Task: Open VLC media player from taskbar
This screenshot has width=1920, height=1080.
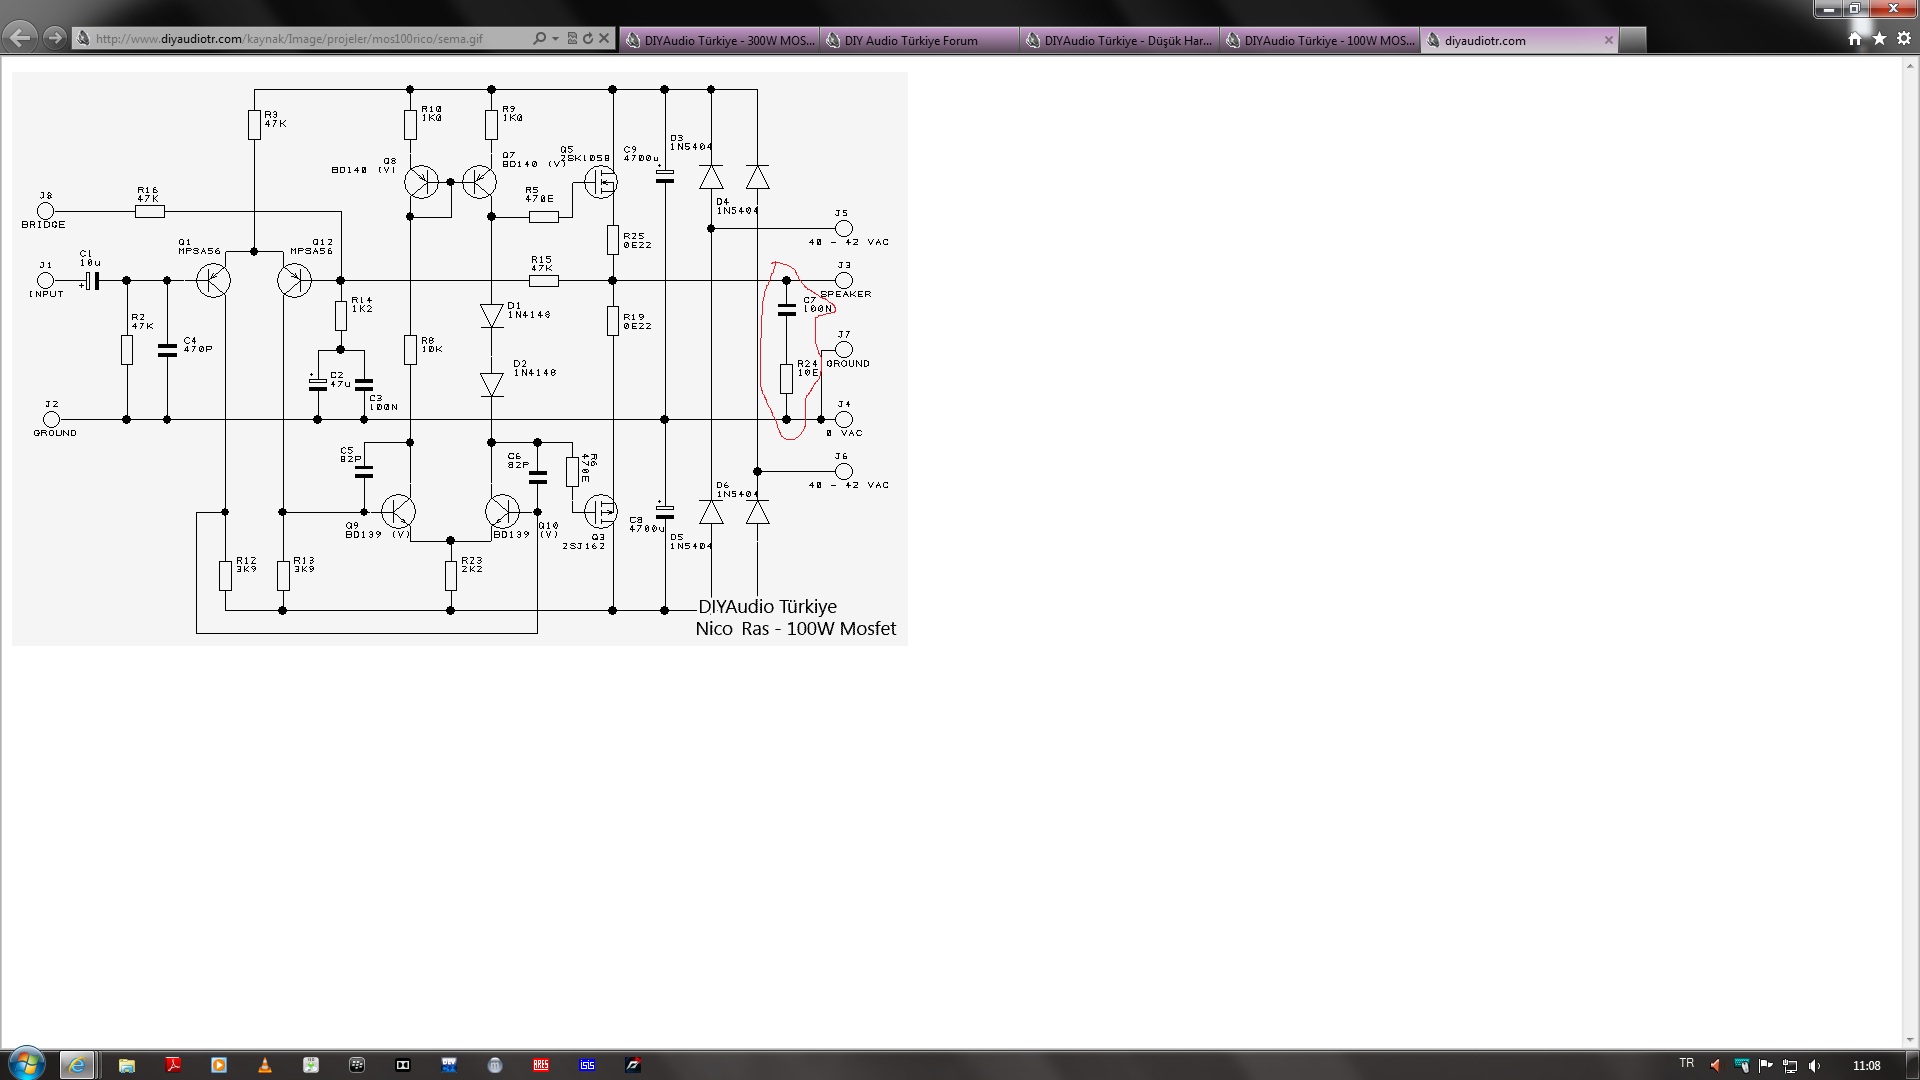Action: click(265, 1065)
